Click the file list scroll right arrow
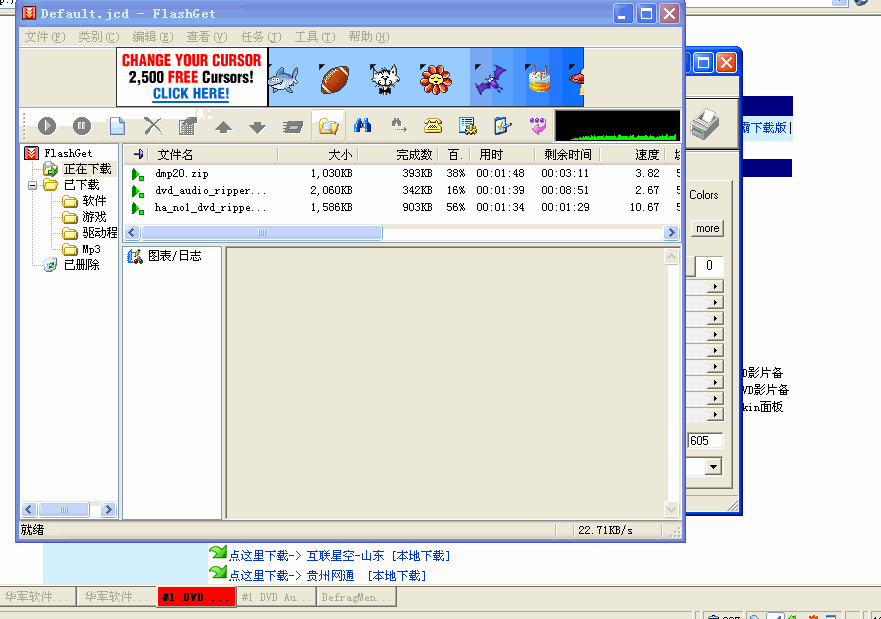Viewport: 881px width, 619px height. (x=671, y=233)
